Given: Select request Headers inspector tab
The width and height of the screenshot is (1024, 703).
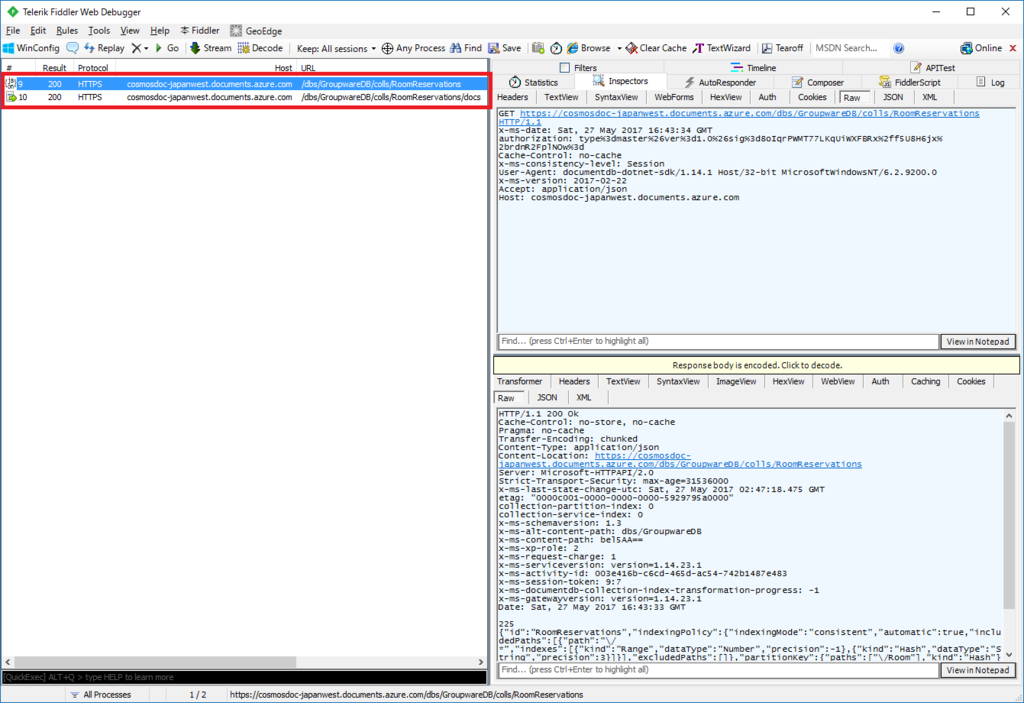Looking at the screenshot, I should (x=513, y=97).
